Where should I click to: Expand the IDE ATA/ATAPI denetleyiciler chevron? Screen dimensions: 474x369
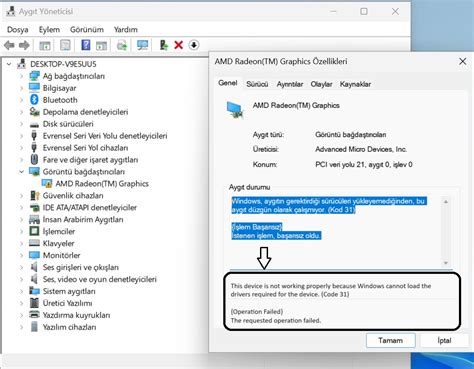pyautogui.click(x=21, y=208)
